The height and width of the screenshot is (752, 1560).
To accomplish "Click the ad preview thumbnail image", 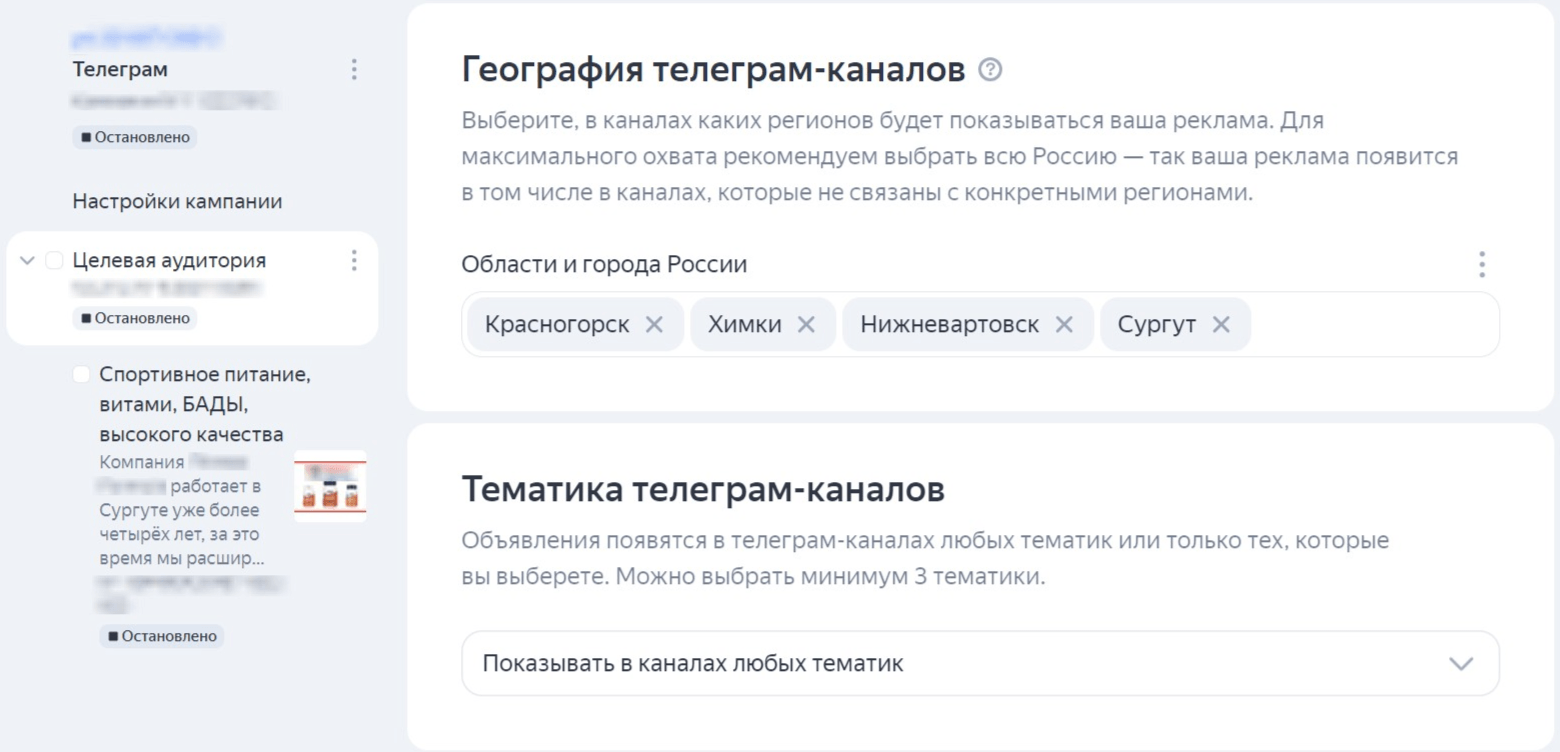I will click(x=330, y=486).
